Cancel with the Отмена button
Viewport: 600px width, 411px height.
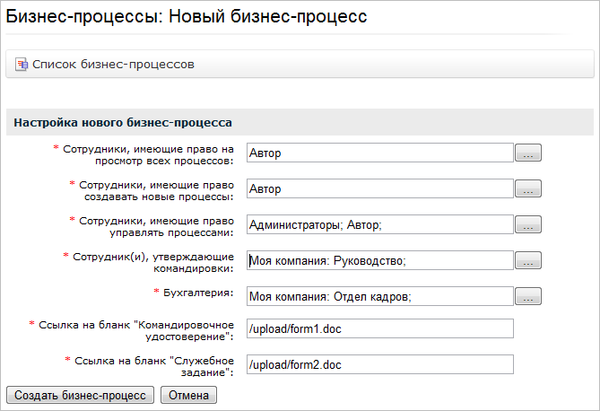click(188, 395)
